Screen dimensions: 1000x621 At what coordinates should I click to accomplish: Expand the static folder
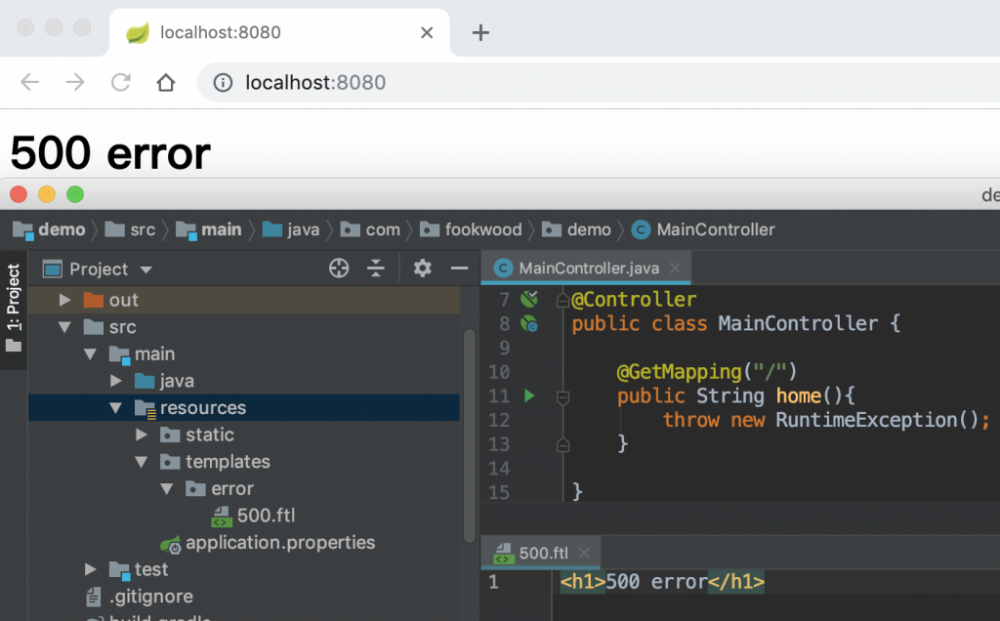[142, 435]
